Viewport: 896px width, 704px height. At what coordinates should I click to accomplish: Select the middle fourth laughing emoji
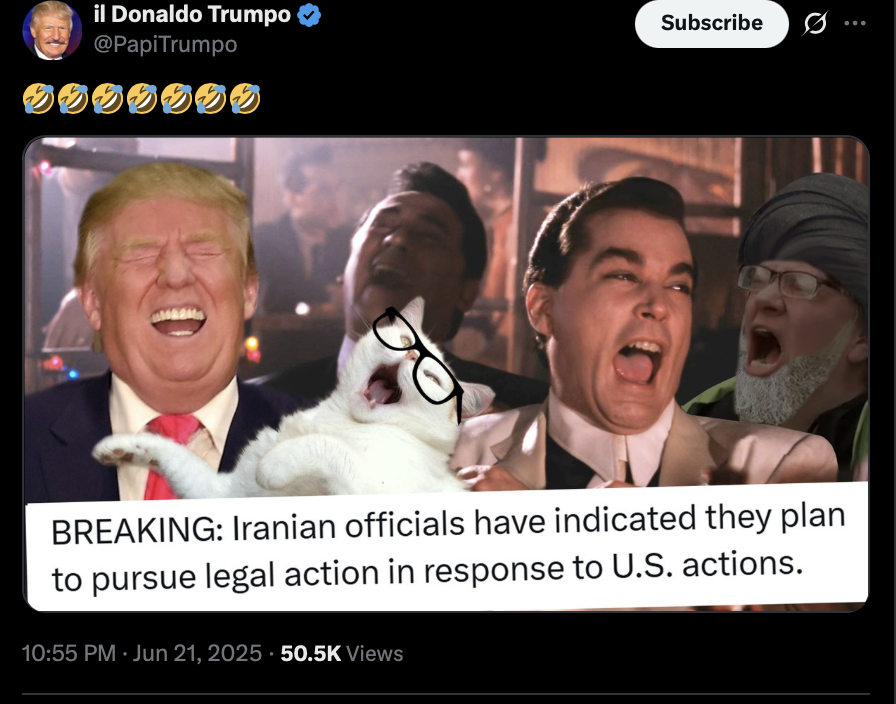(142, 98)
